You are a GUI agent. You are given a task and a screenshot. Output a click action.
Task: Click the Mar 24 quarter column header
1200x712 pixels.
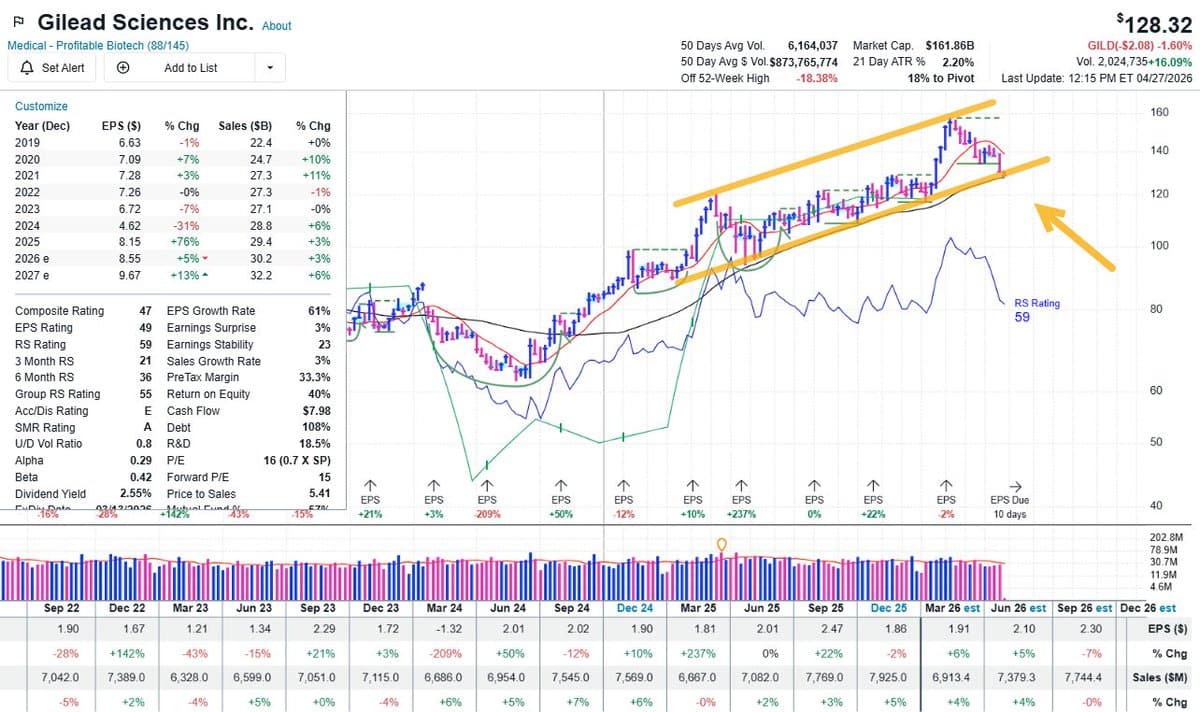coord(444,608)
